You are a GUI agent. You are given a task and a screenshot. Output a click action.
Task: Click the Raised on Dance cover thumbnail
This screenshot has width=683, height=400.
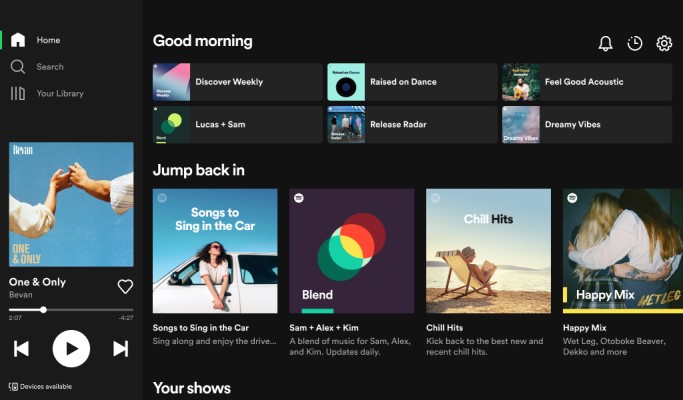click(x=346, y=82)
